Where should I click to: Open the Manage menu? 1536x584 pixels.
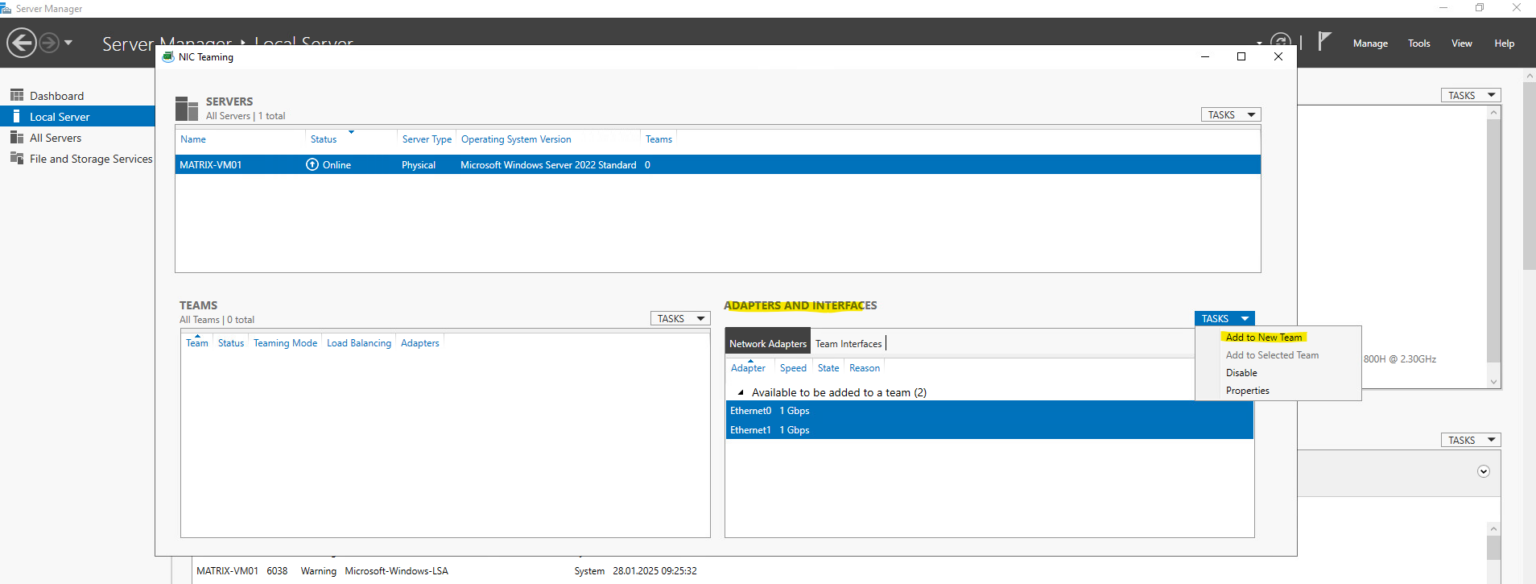1369,42
